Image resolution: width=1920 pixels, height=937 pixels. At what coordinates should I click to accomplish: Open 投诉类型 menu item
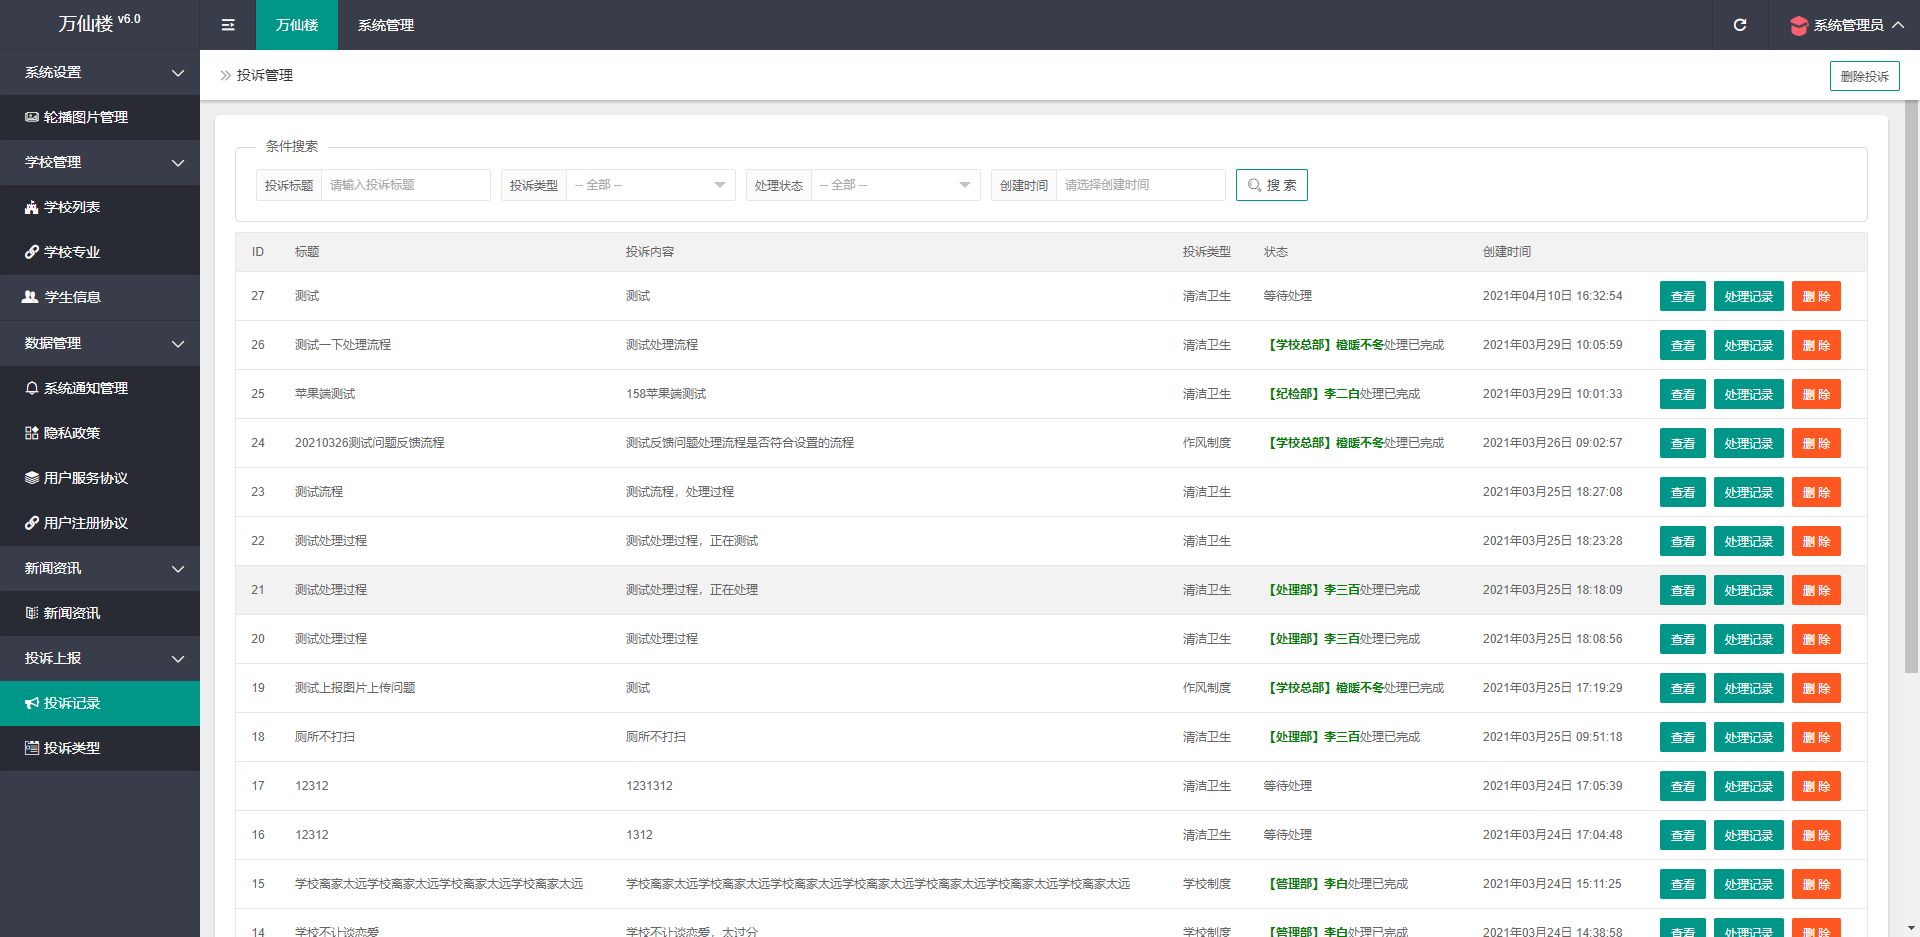[x=100, y=748]
